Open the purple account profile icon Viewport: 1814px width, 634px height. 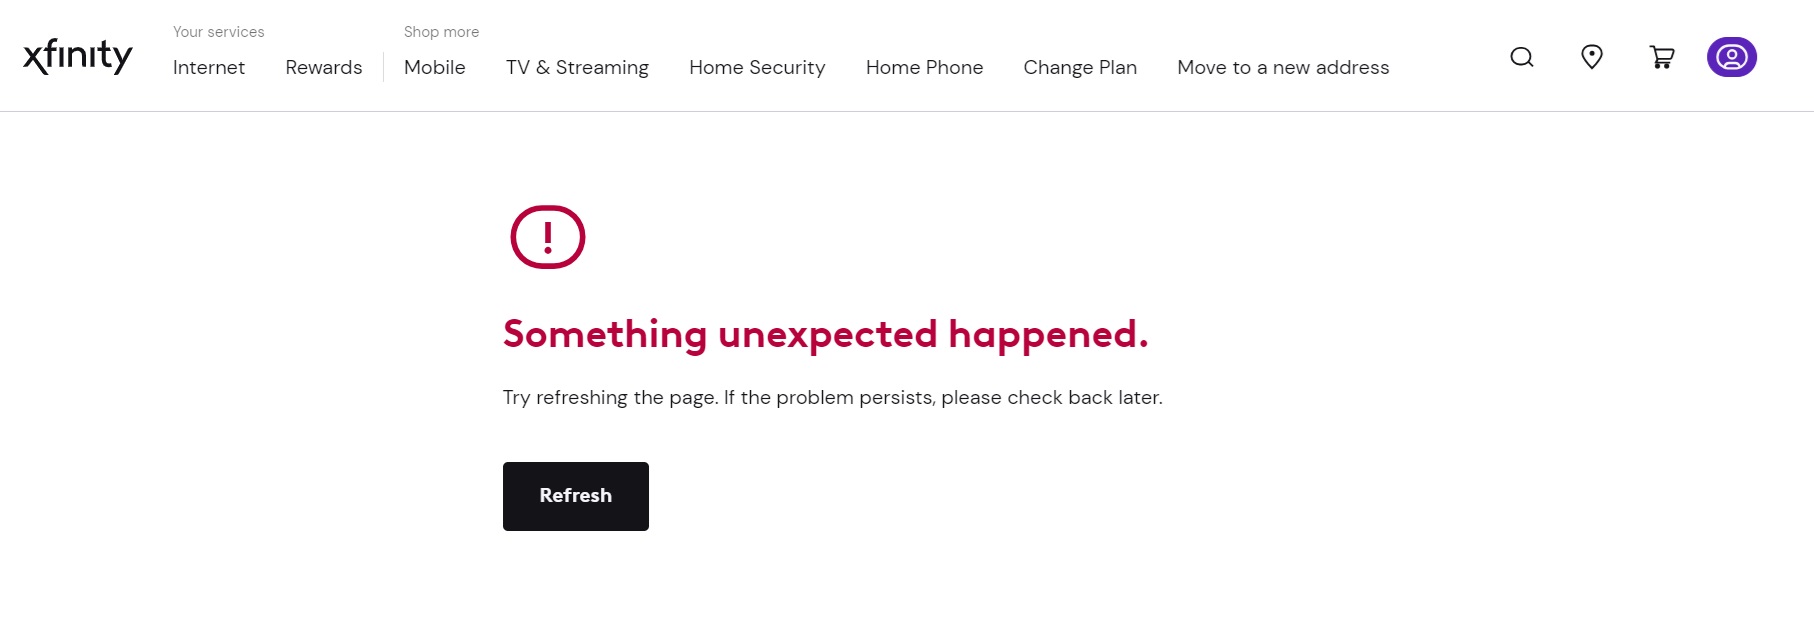coord(1732,57)
